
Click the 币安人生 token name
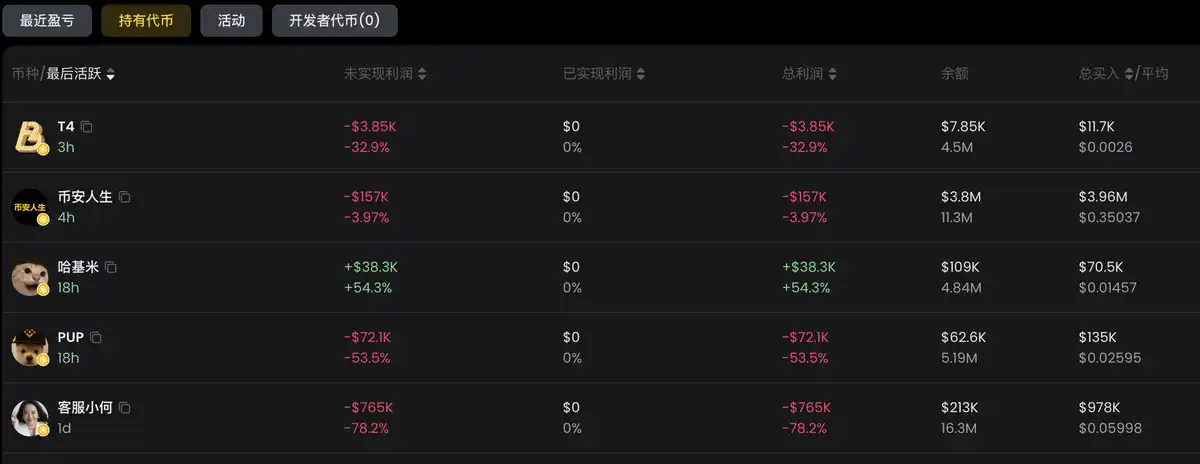pos(85,197)
